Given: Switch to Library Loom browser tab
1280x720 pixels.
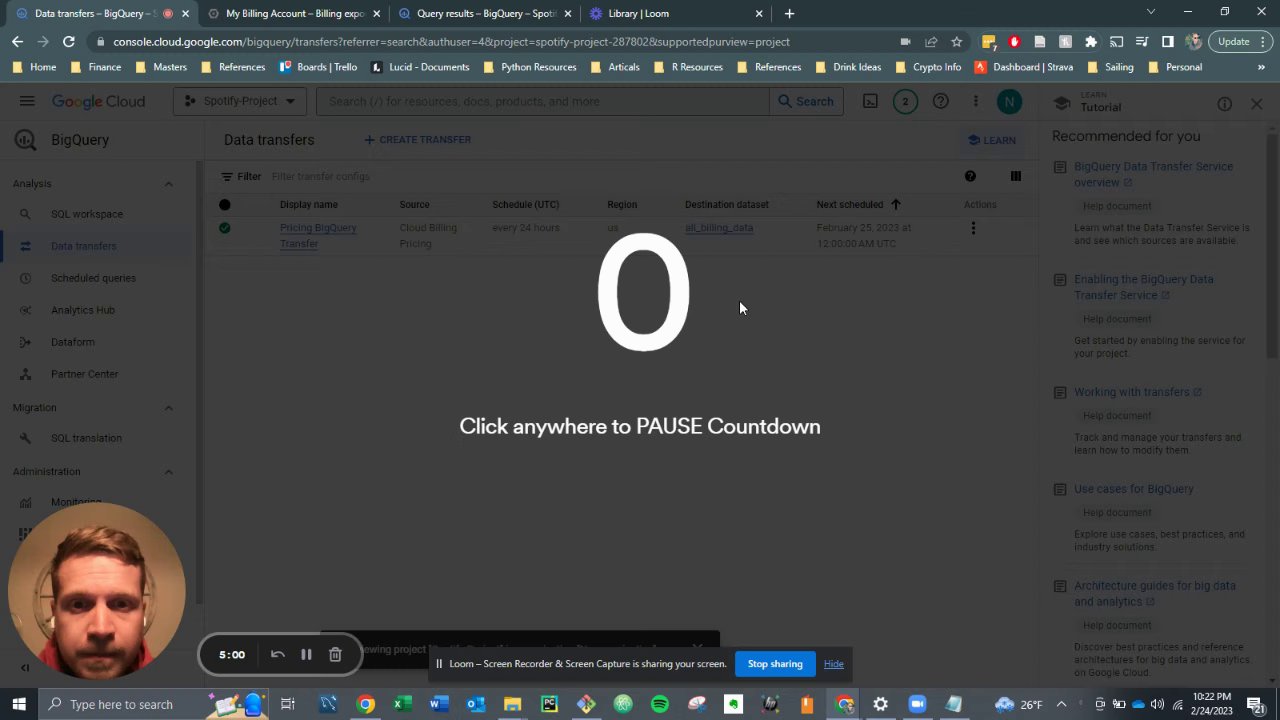Looking at the screenshot, I should pos(675,13).
